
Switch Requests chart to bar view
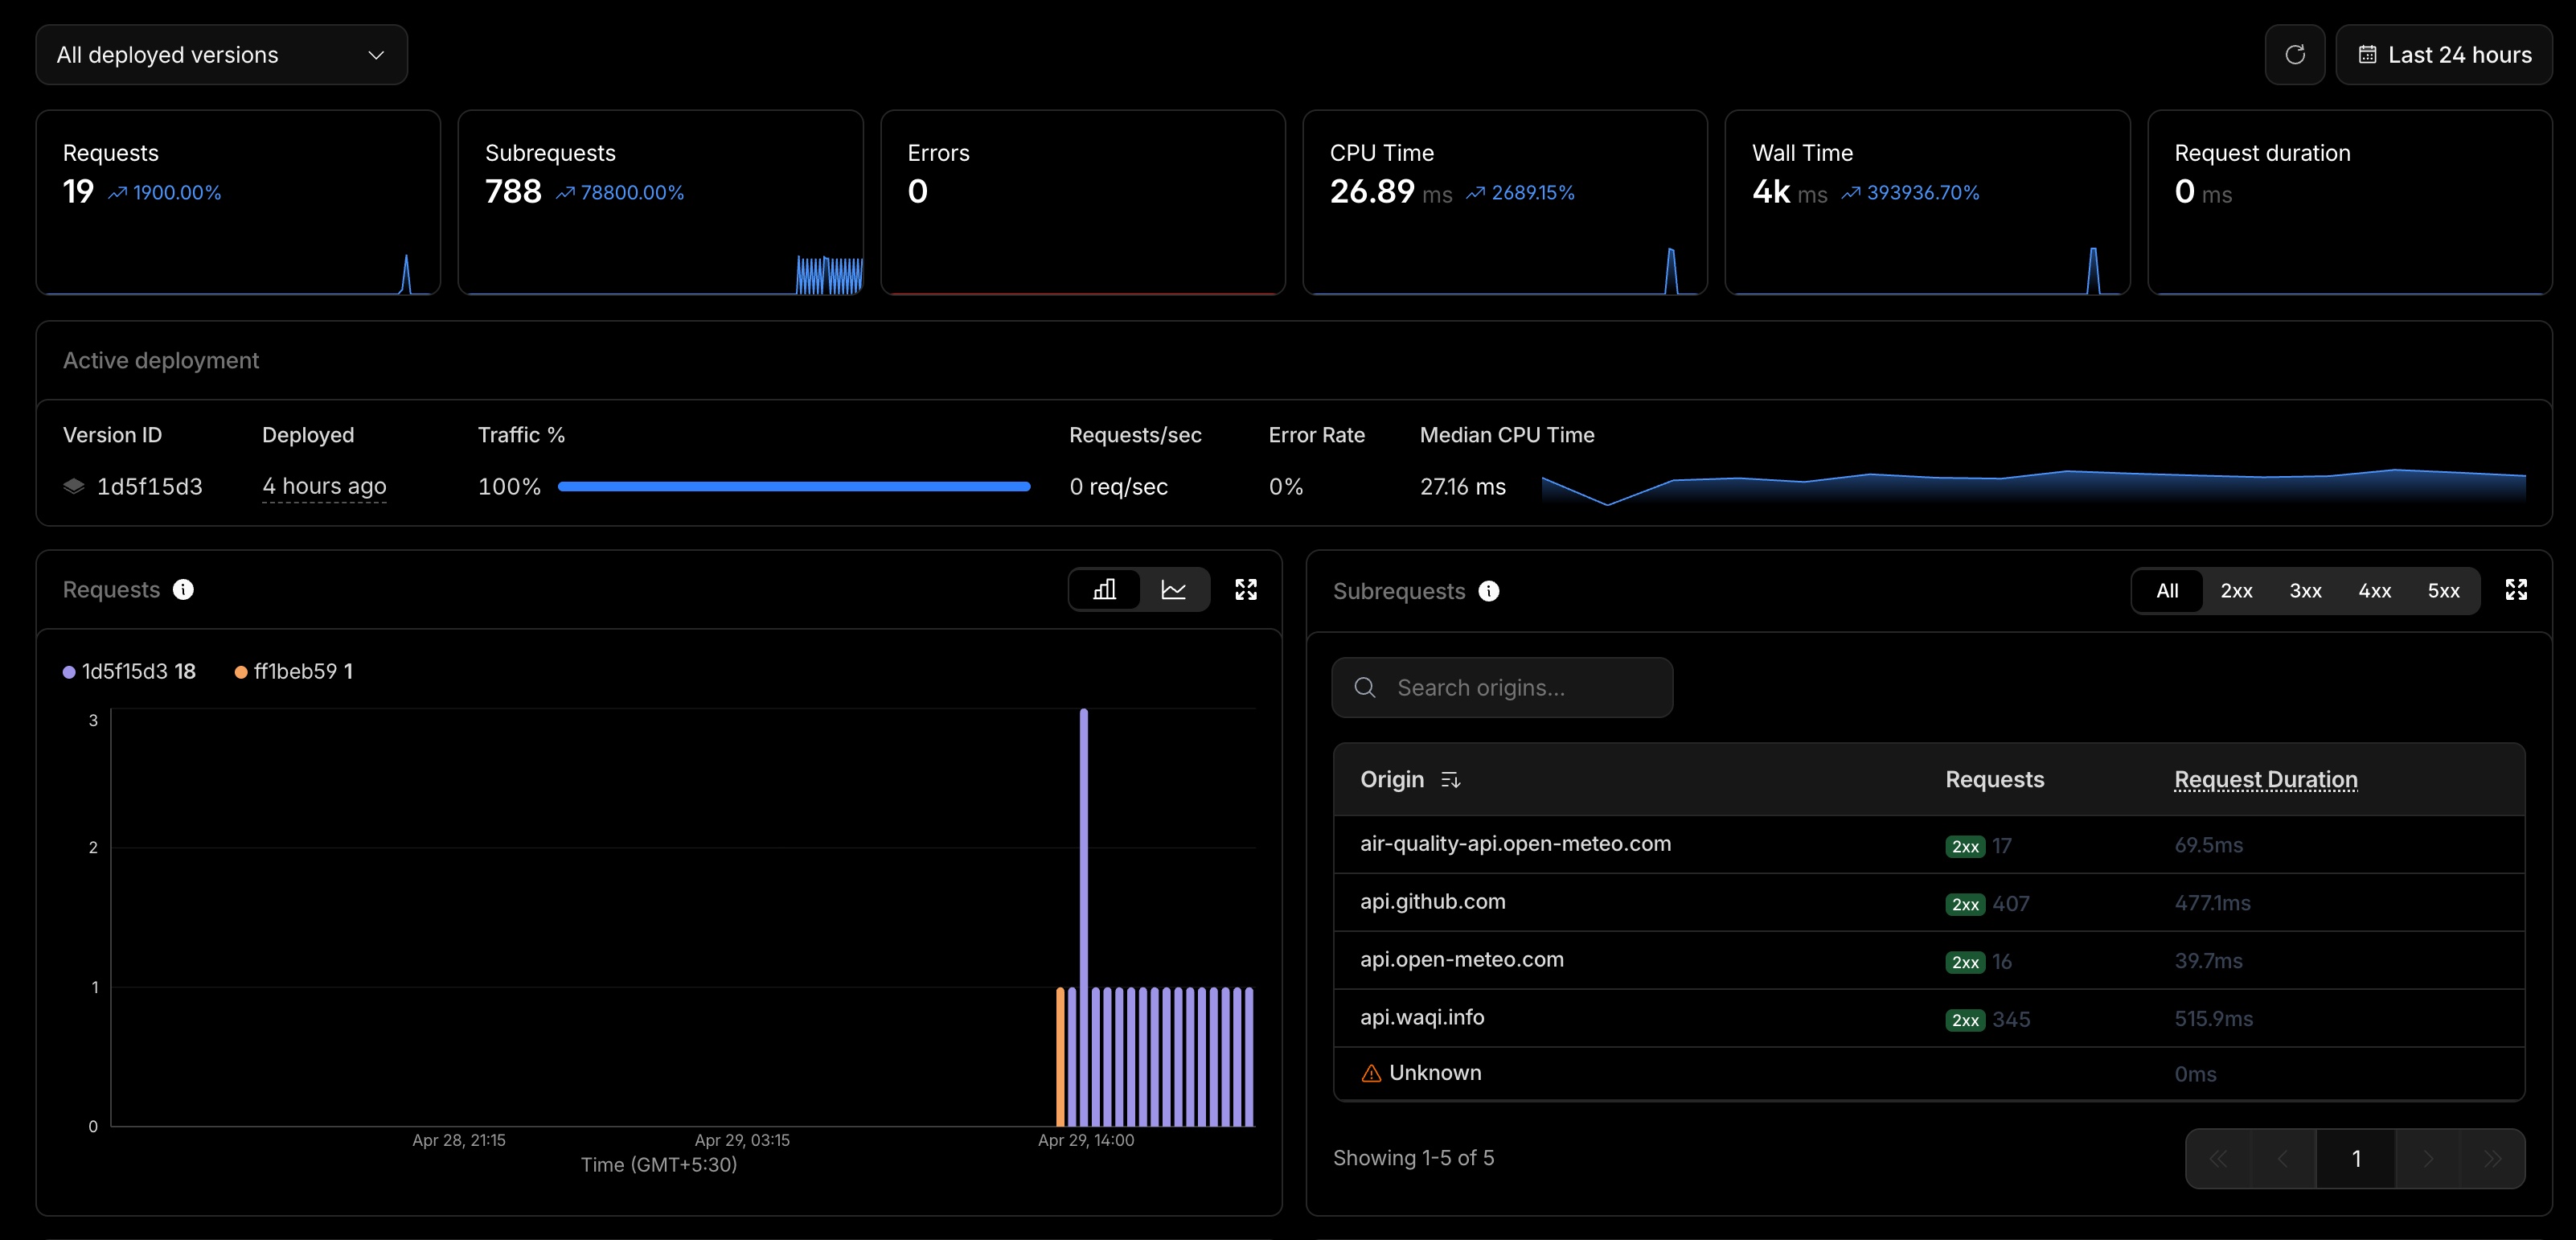1104,590
